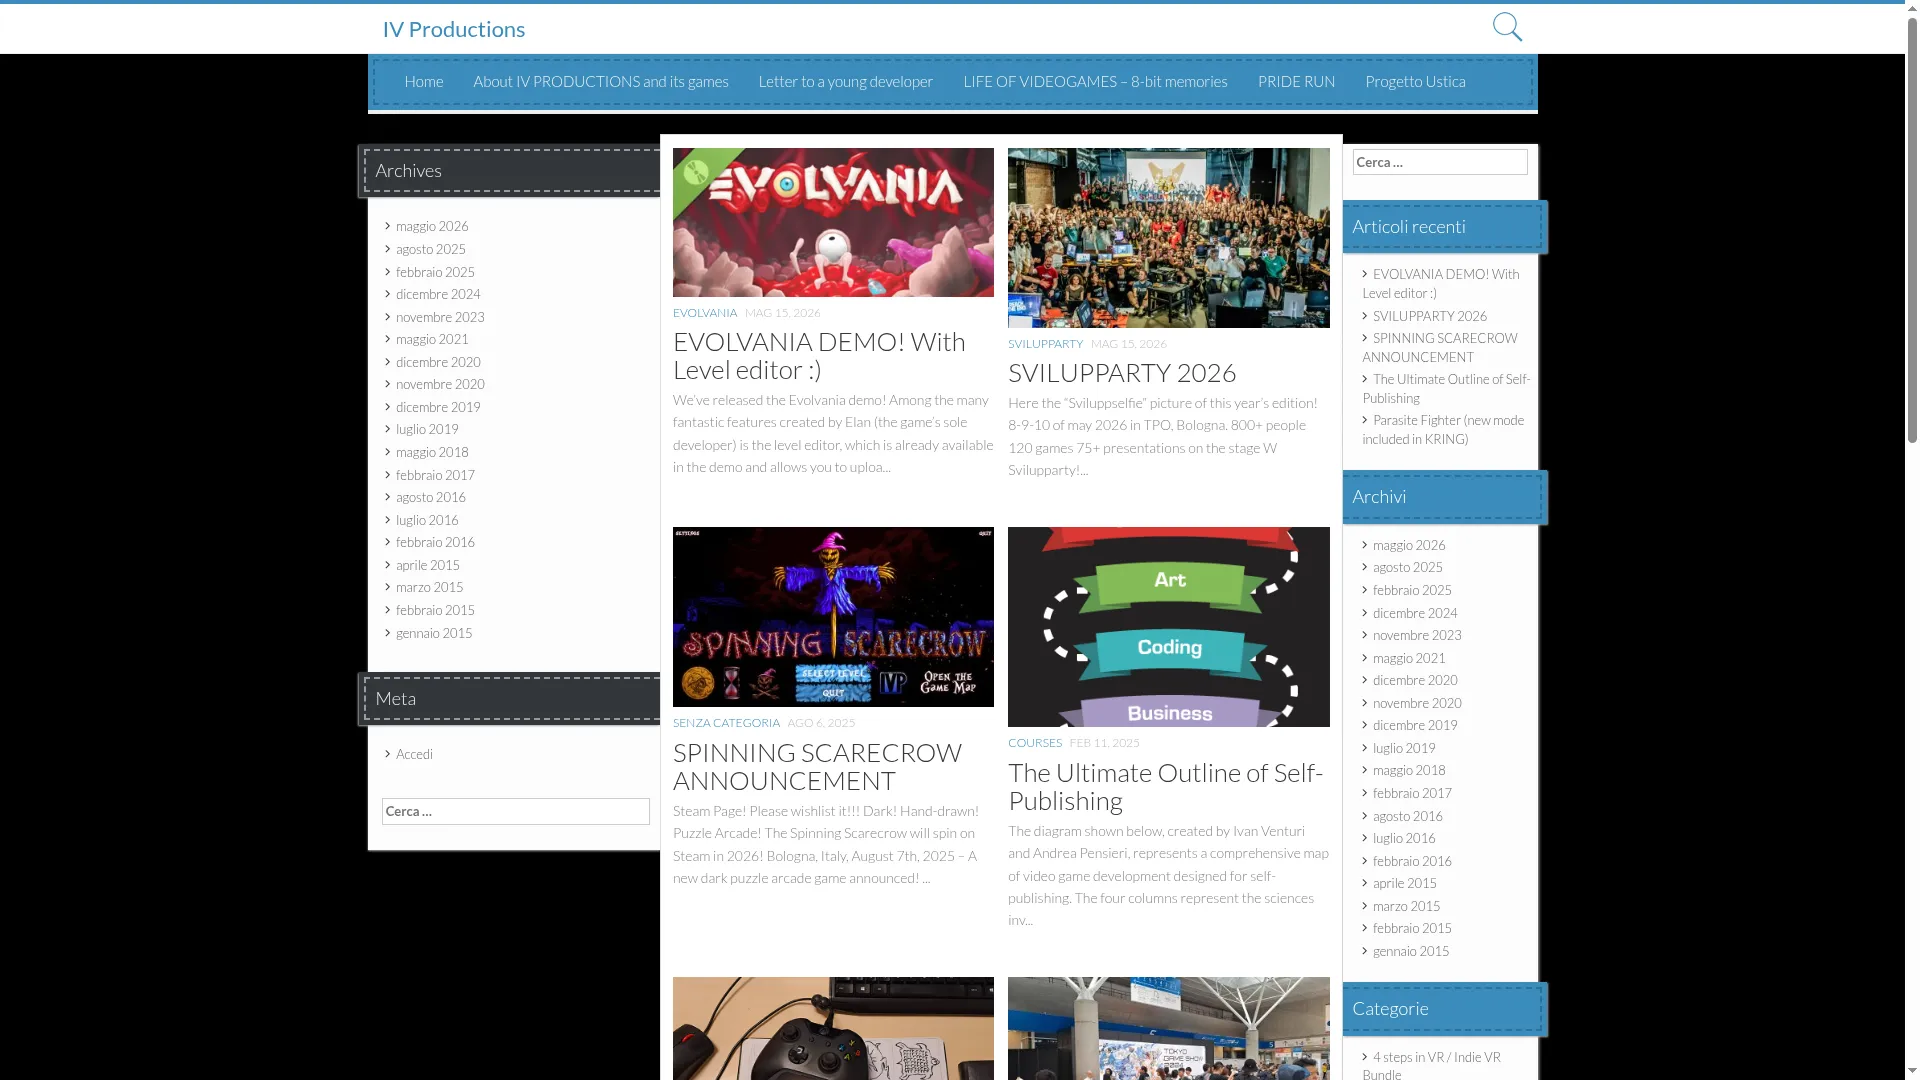
Task: Open left Archives febbraio 2017
Action: pos(435,475)
